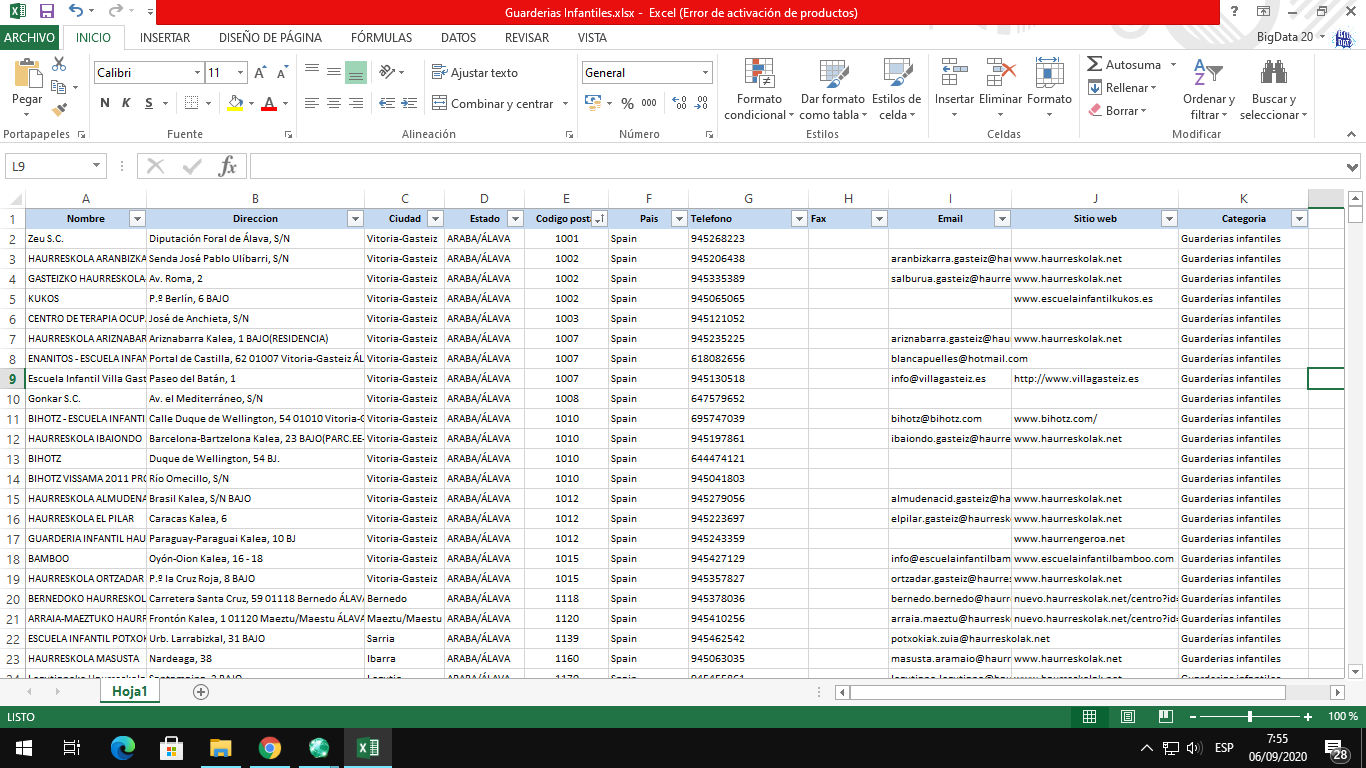Open the Formato cells menu
Screen dimensions: 1366x768
1049,89
